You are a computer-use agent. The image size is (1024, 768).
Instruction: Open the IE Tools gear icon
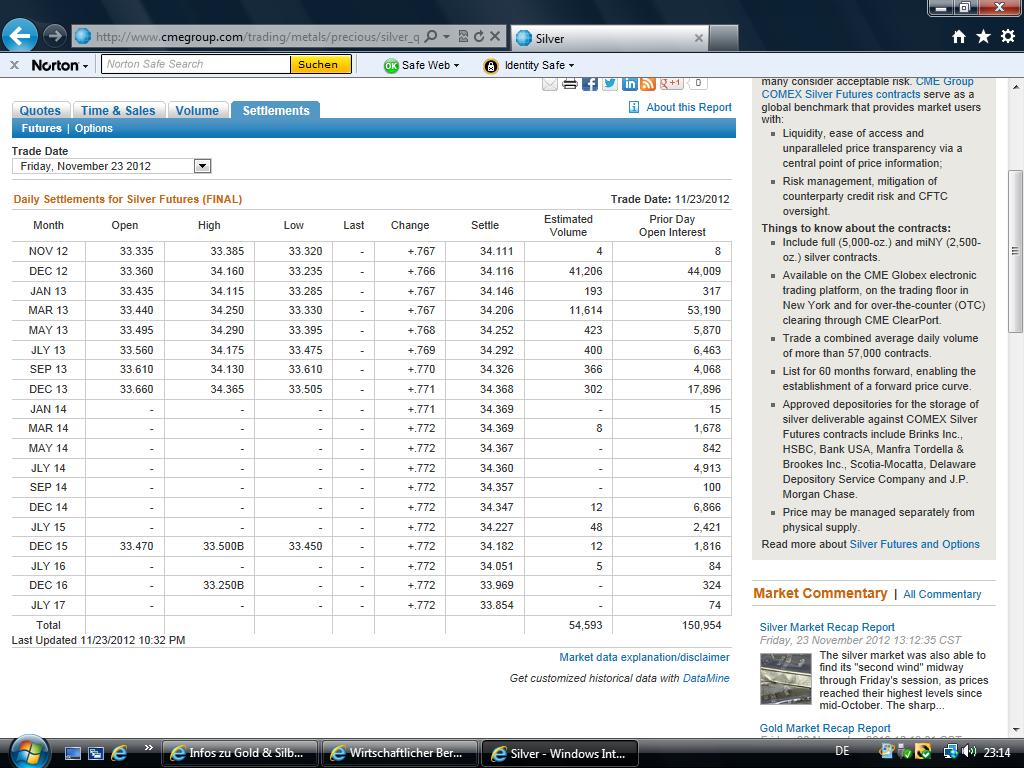1007,37
